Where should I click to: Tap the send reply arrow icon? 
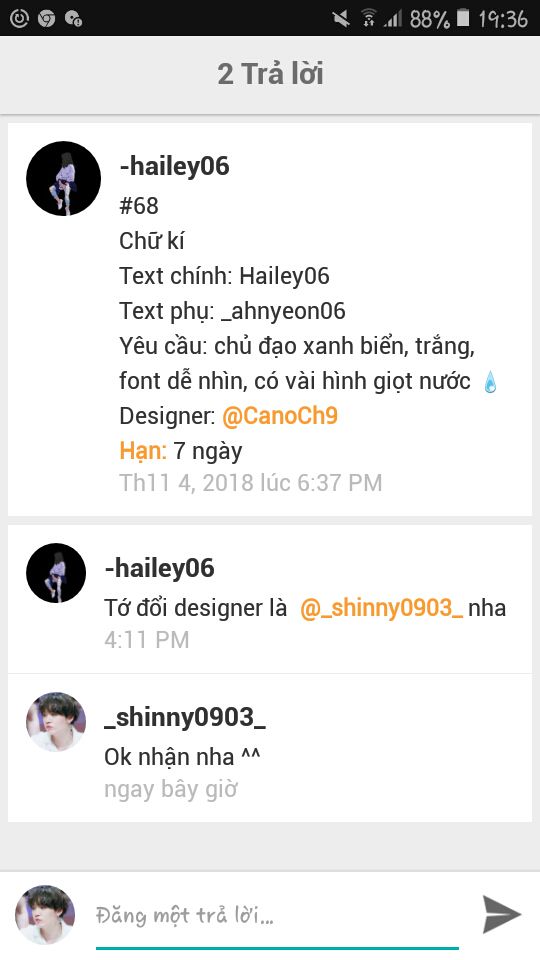point(501,915)
